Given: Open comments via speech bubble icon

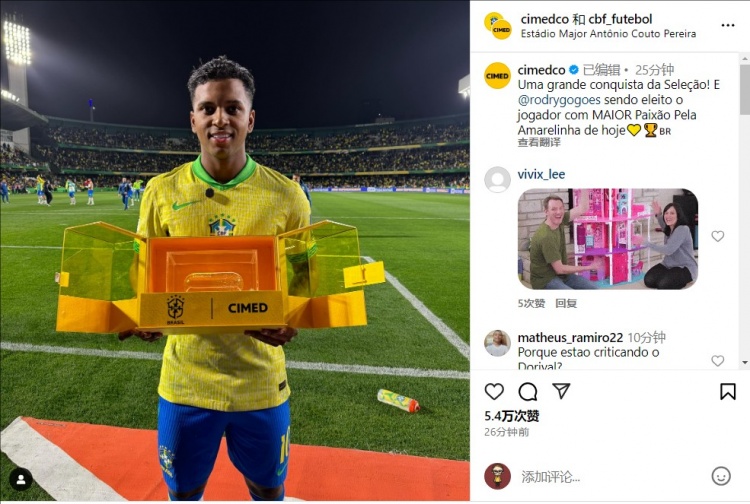Looking at the screenshot, I should pyautogui.click(x=528, y=392).
